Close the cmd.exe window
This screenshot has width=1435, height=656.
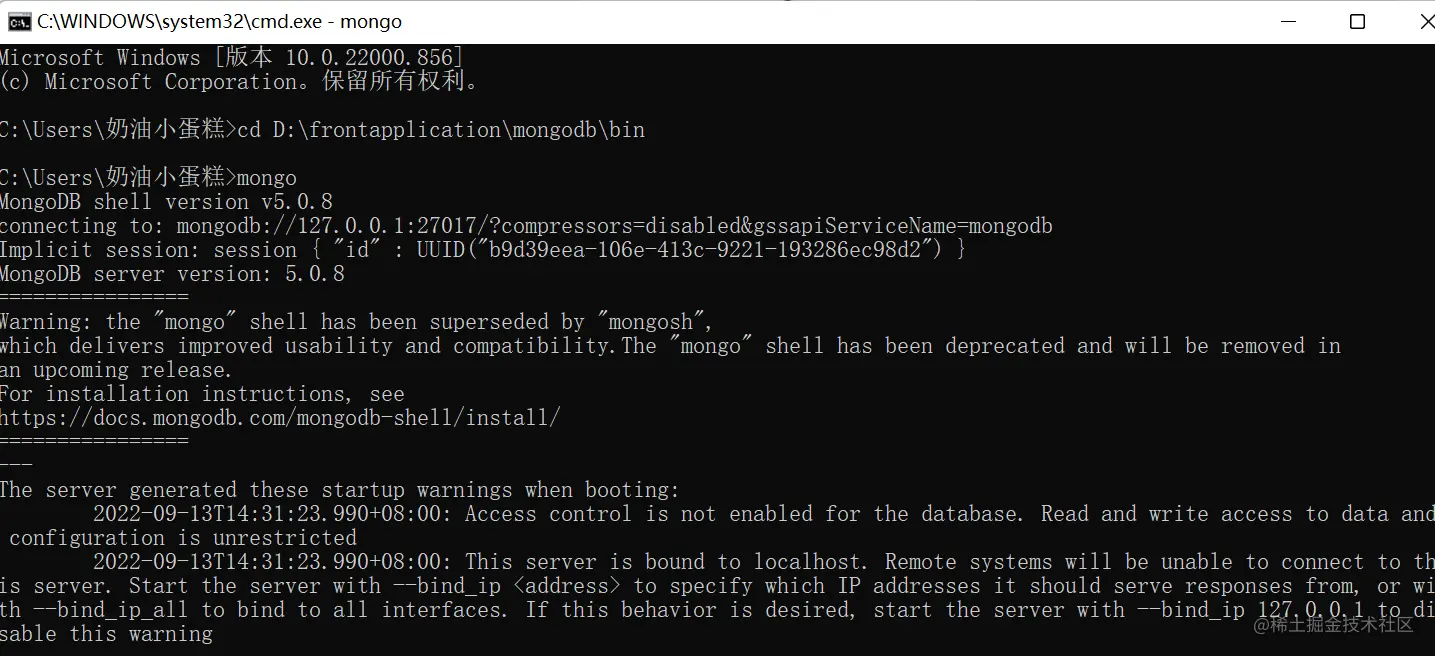pos(1425,21)
